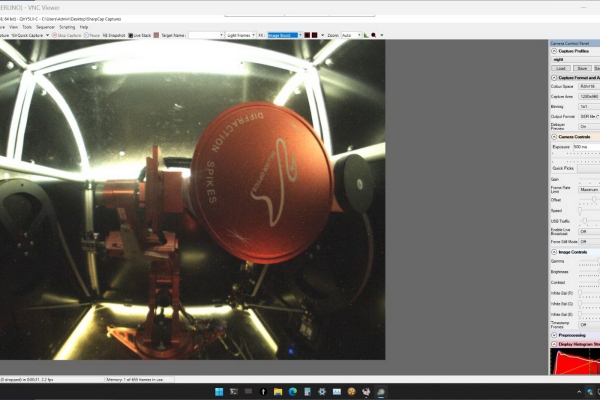Click the White Bal (B) slider
600x400 pixels.
pyautogui.click(x=589, y=314)
